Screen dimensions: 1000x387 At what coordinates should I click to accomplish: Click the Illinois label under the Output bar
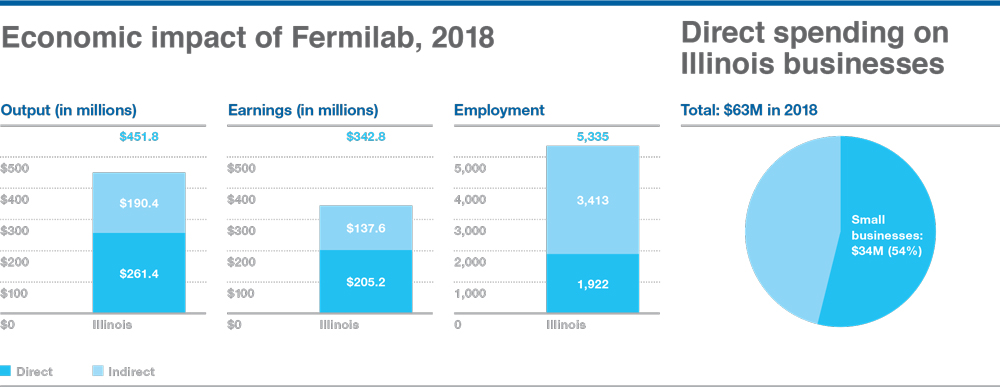coord(112,325)
